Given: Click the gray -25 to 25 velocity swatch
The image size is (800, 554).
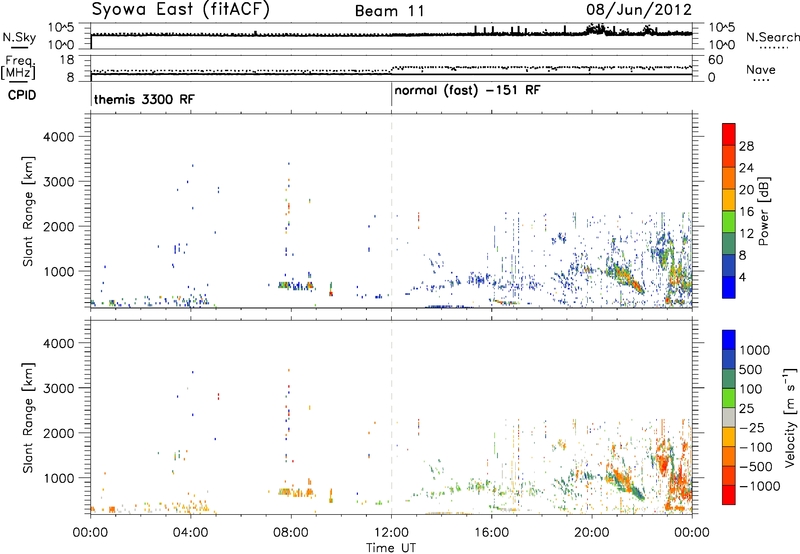Looking at the screenshot, I should [729, 417].
